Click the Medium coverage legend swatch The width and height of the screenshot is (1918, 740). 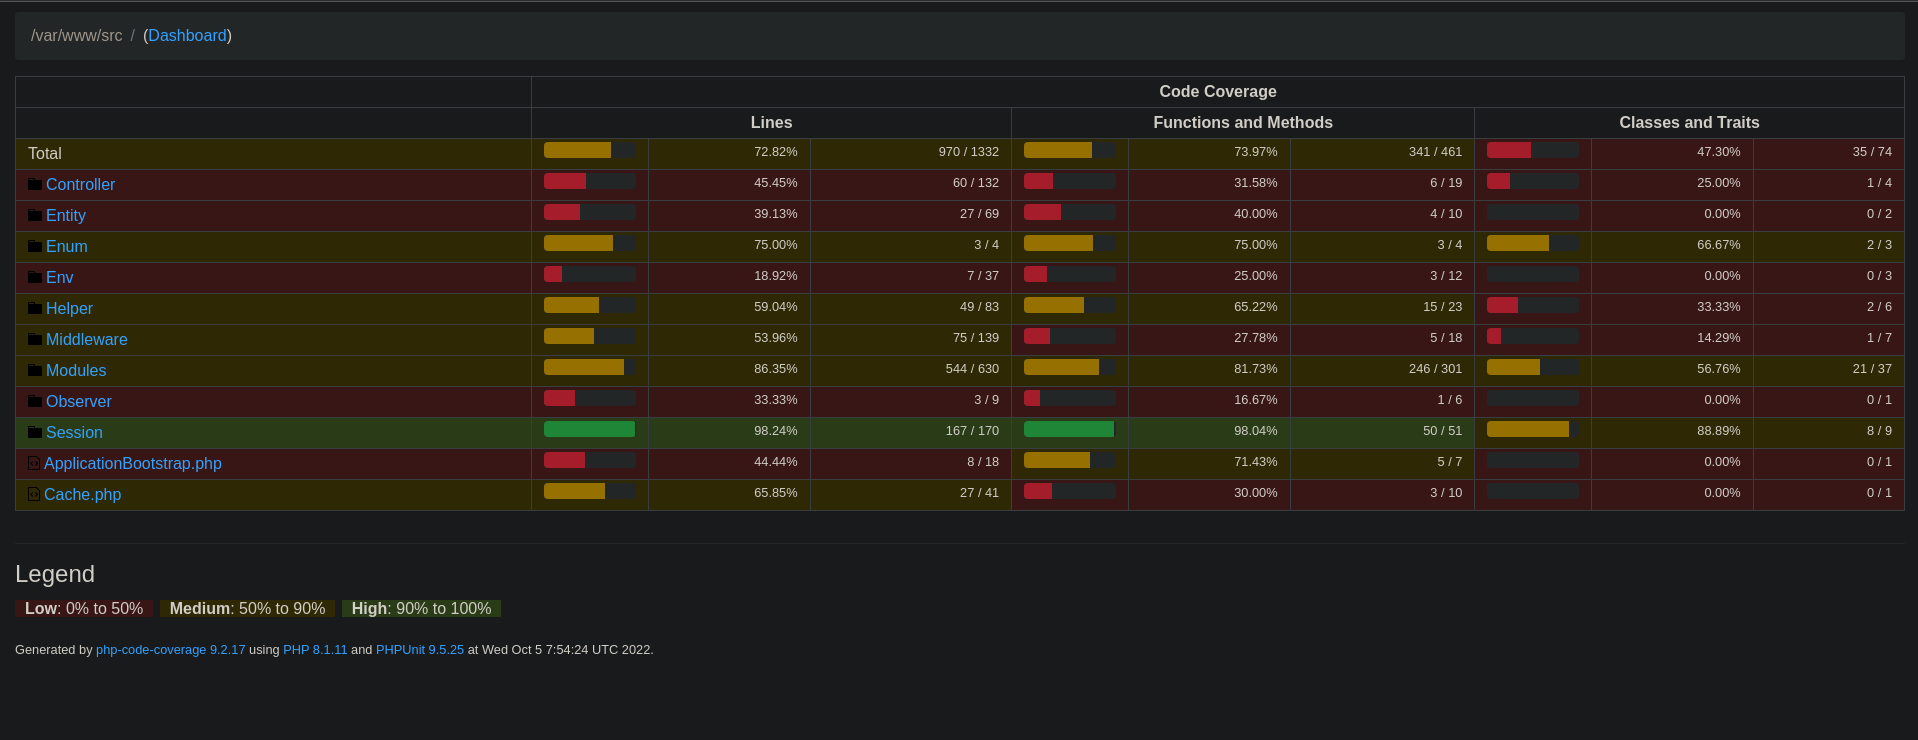(247, 609)
